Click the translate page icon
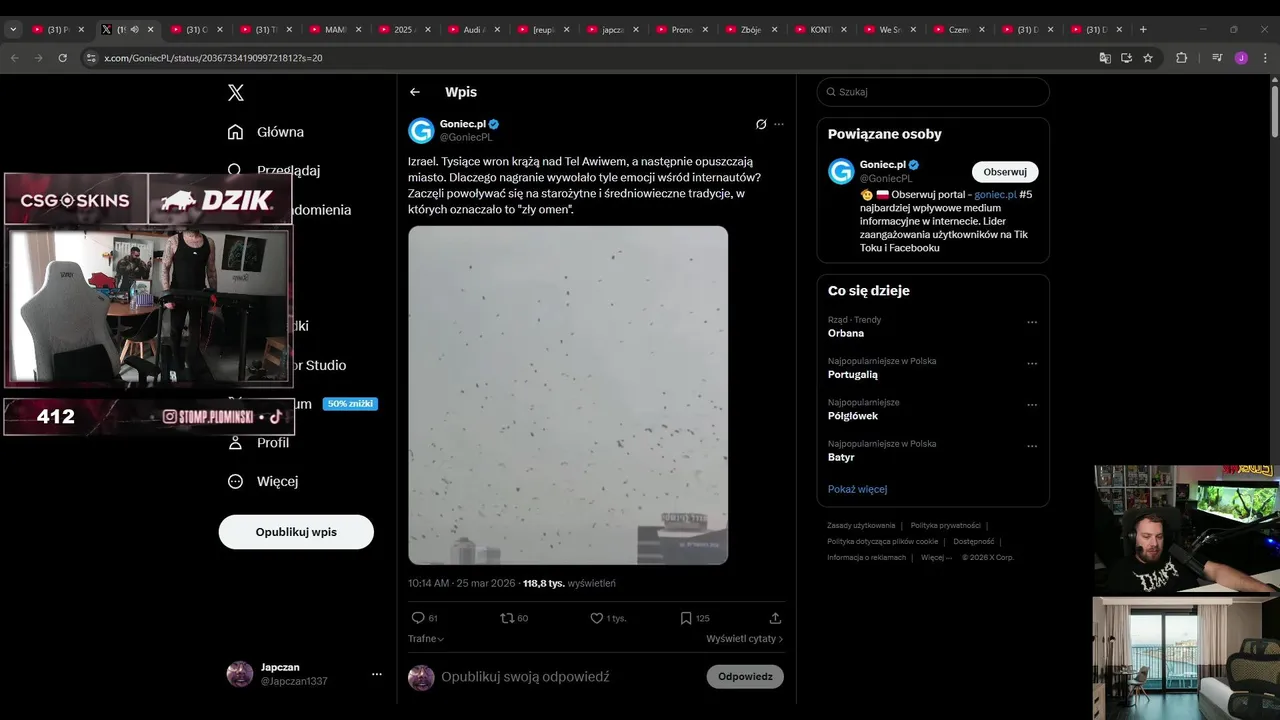The height and width of the screenshot is (720, 1280). pos(1104,58)
